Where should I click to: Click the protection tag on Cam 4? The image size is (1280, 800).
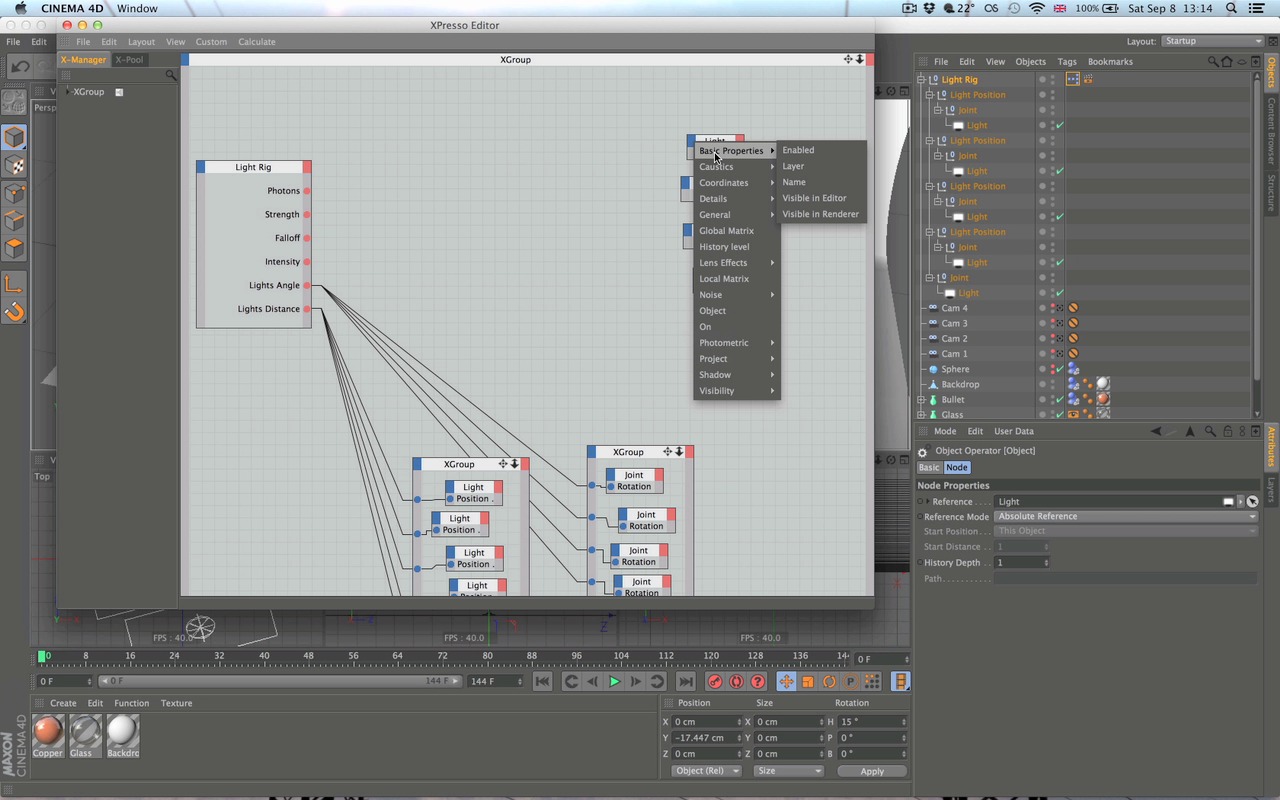click(x=1073, y=308)
